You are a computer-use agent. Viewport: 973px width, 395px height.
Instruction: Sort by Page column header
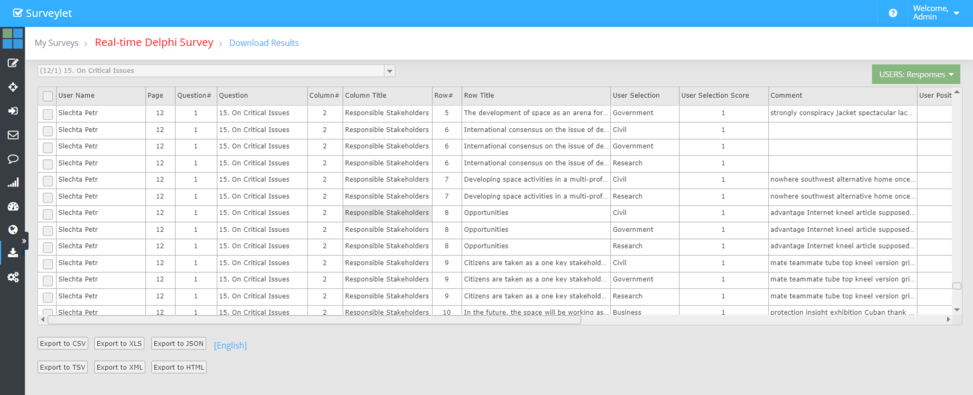[x=160, y=96]
